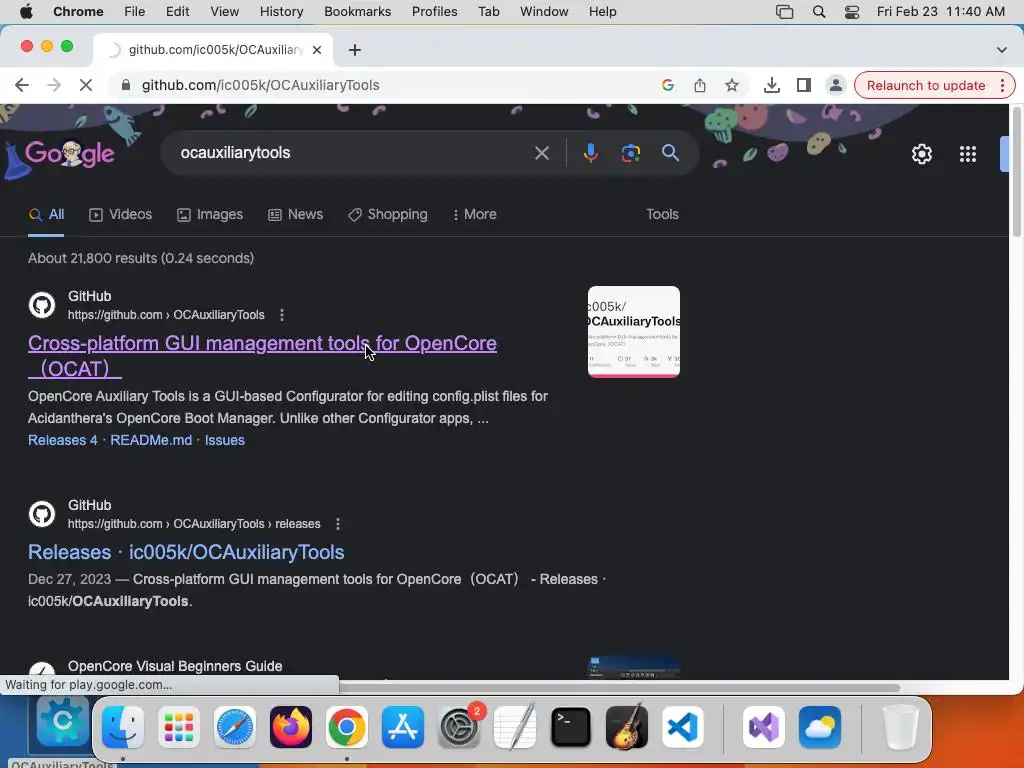This screenshot has width=1024, height=768.
Task: Open a new tab with plus button
Action: tap(355, 50)
